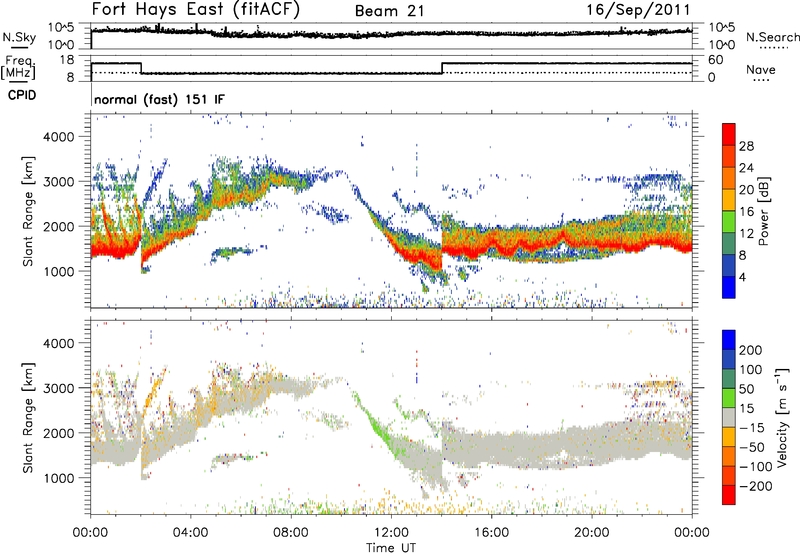This screenshot has height=554, width=800.
Task: Click the green velocity streak near 11:30
Action: tap(377, 426)
